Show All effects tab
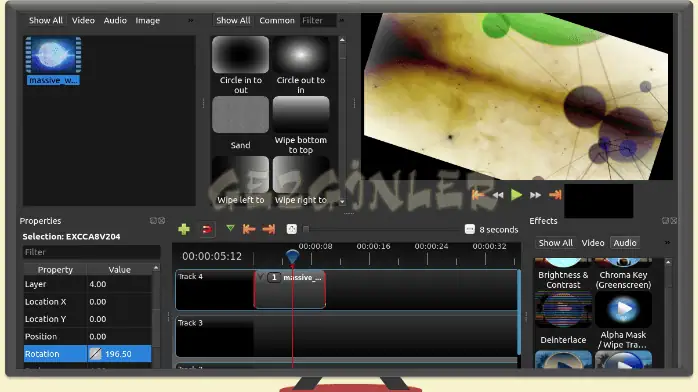698x392 pixels. pyautogui.click(x=556, y=243)
